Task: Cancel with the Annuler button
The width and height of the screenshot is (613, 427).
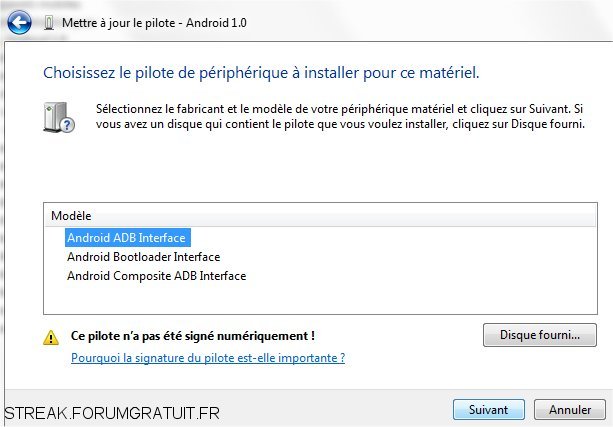Action: [570, 410]
